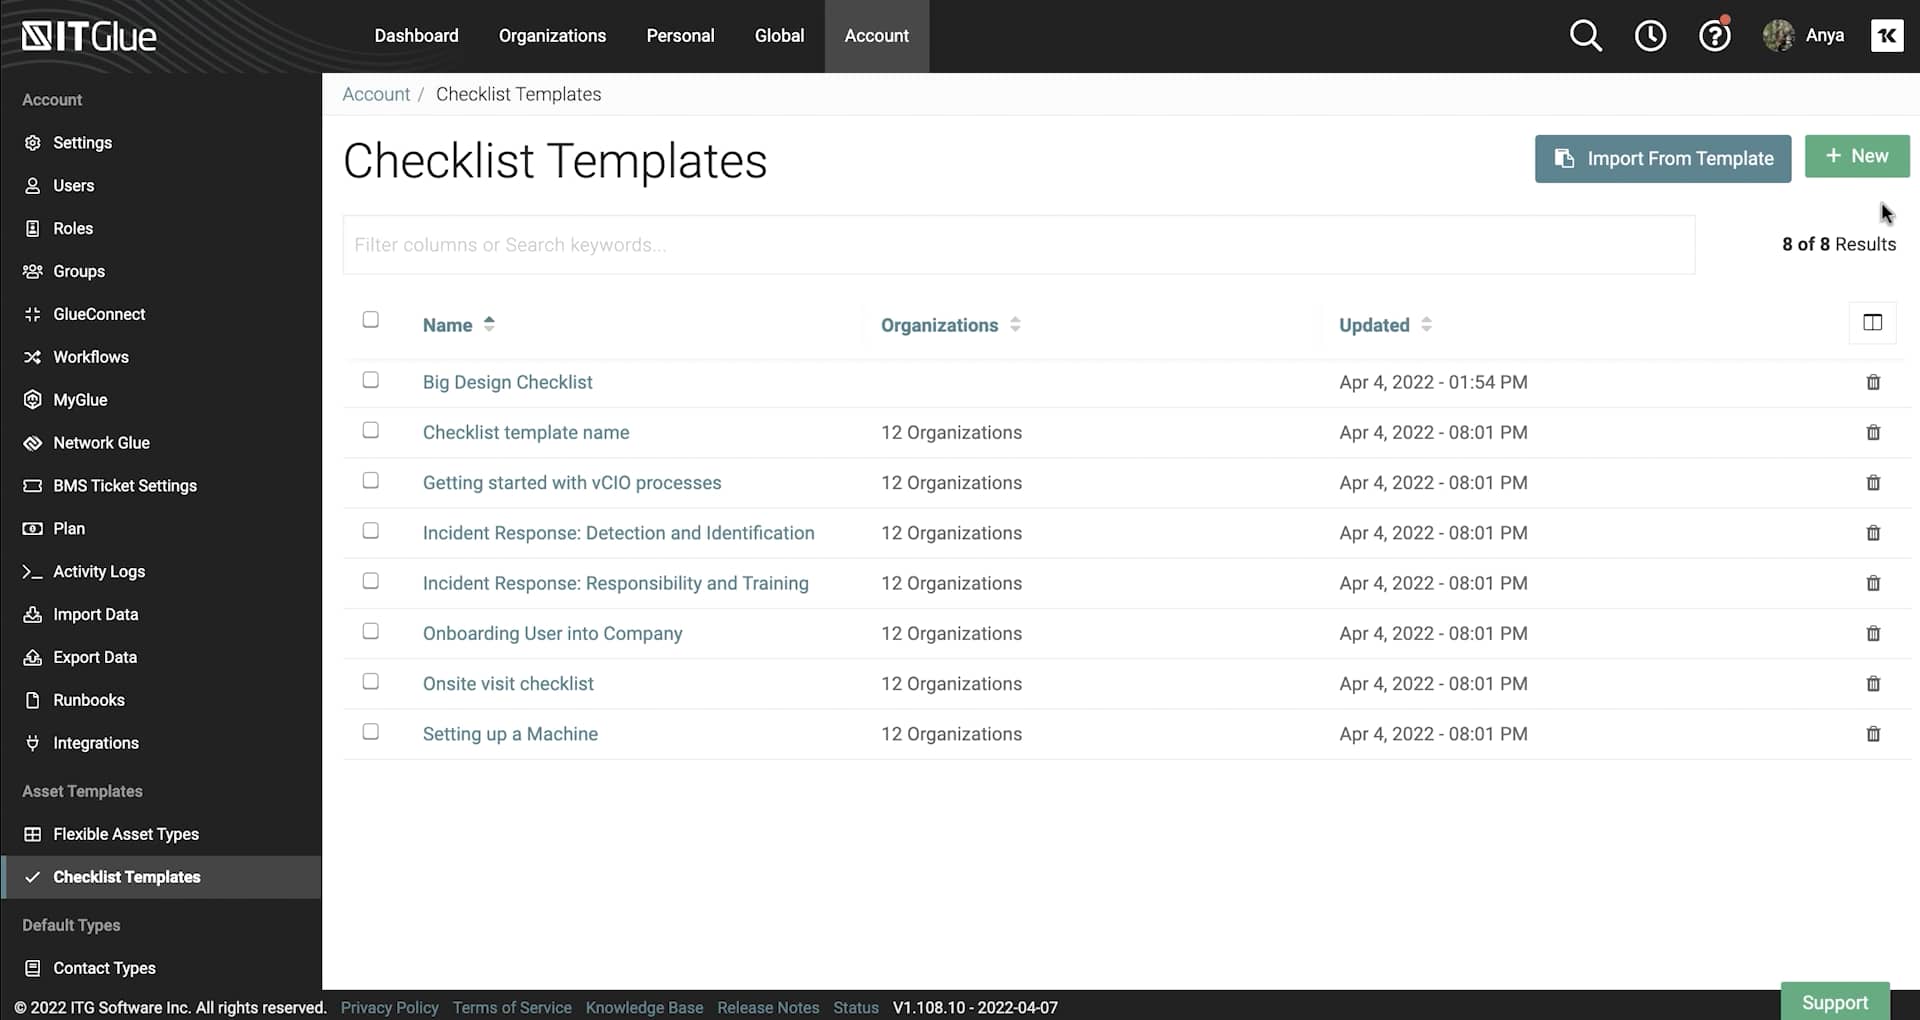1920x1020 pixels.
Task: Select the checkbox for Big Design Checklist
Action: coord(370,380)
